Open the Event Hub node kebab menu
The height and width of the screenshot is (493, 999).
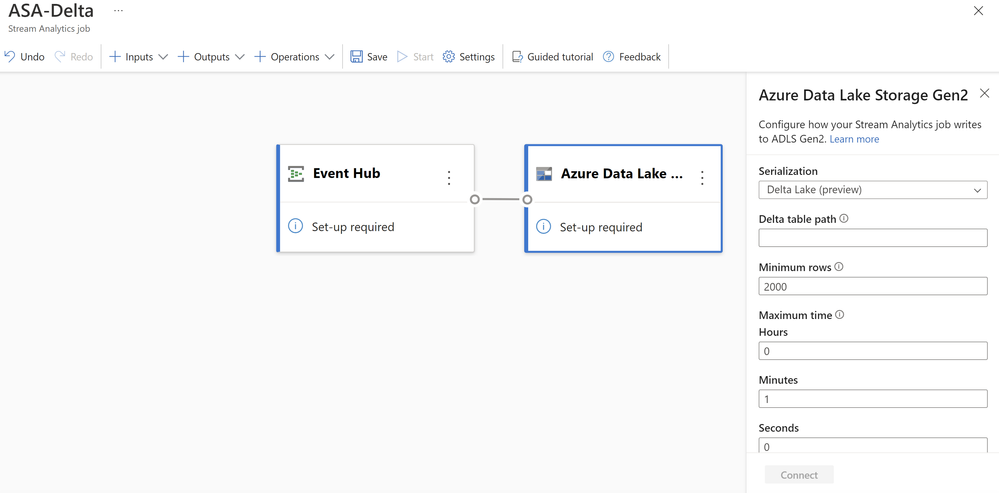(x=449, y=178)
